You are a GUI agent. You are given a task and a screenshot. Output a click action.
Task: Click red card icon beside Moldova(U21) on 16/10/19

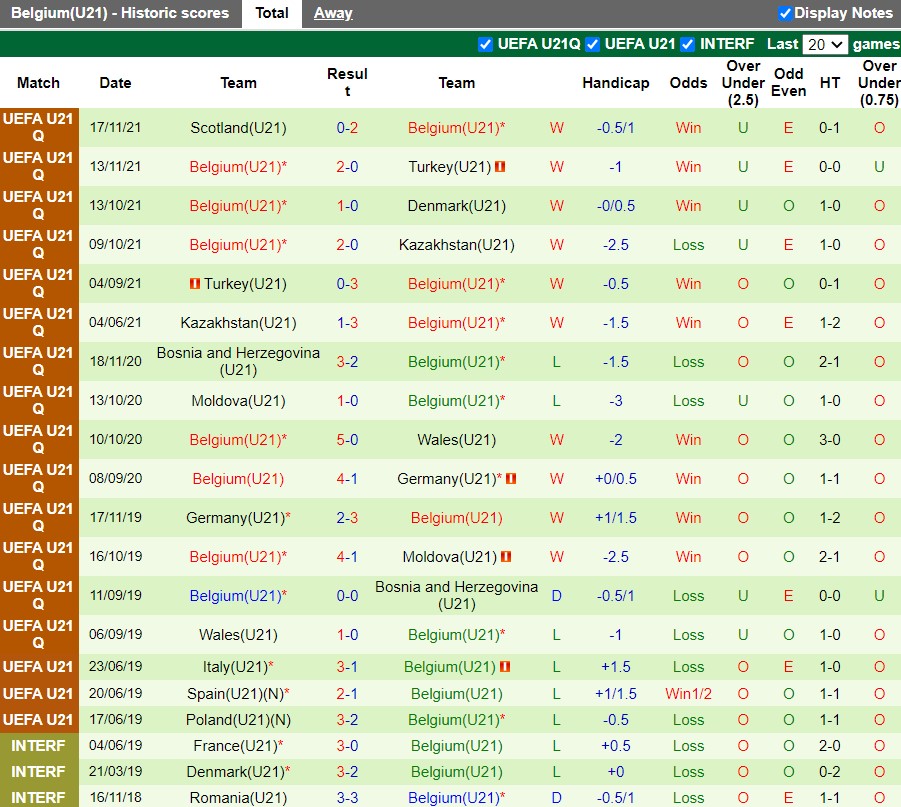506,557
